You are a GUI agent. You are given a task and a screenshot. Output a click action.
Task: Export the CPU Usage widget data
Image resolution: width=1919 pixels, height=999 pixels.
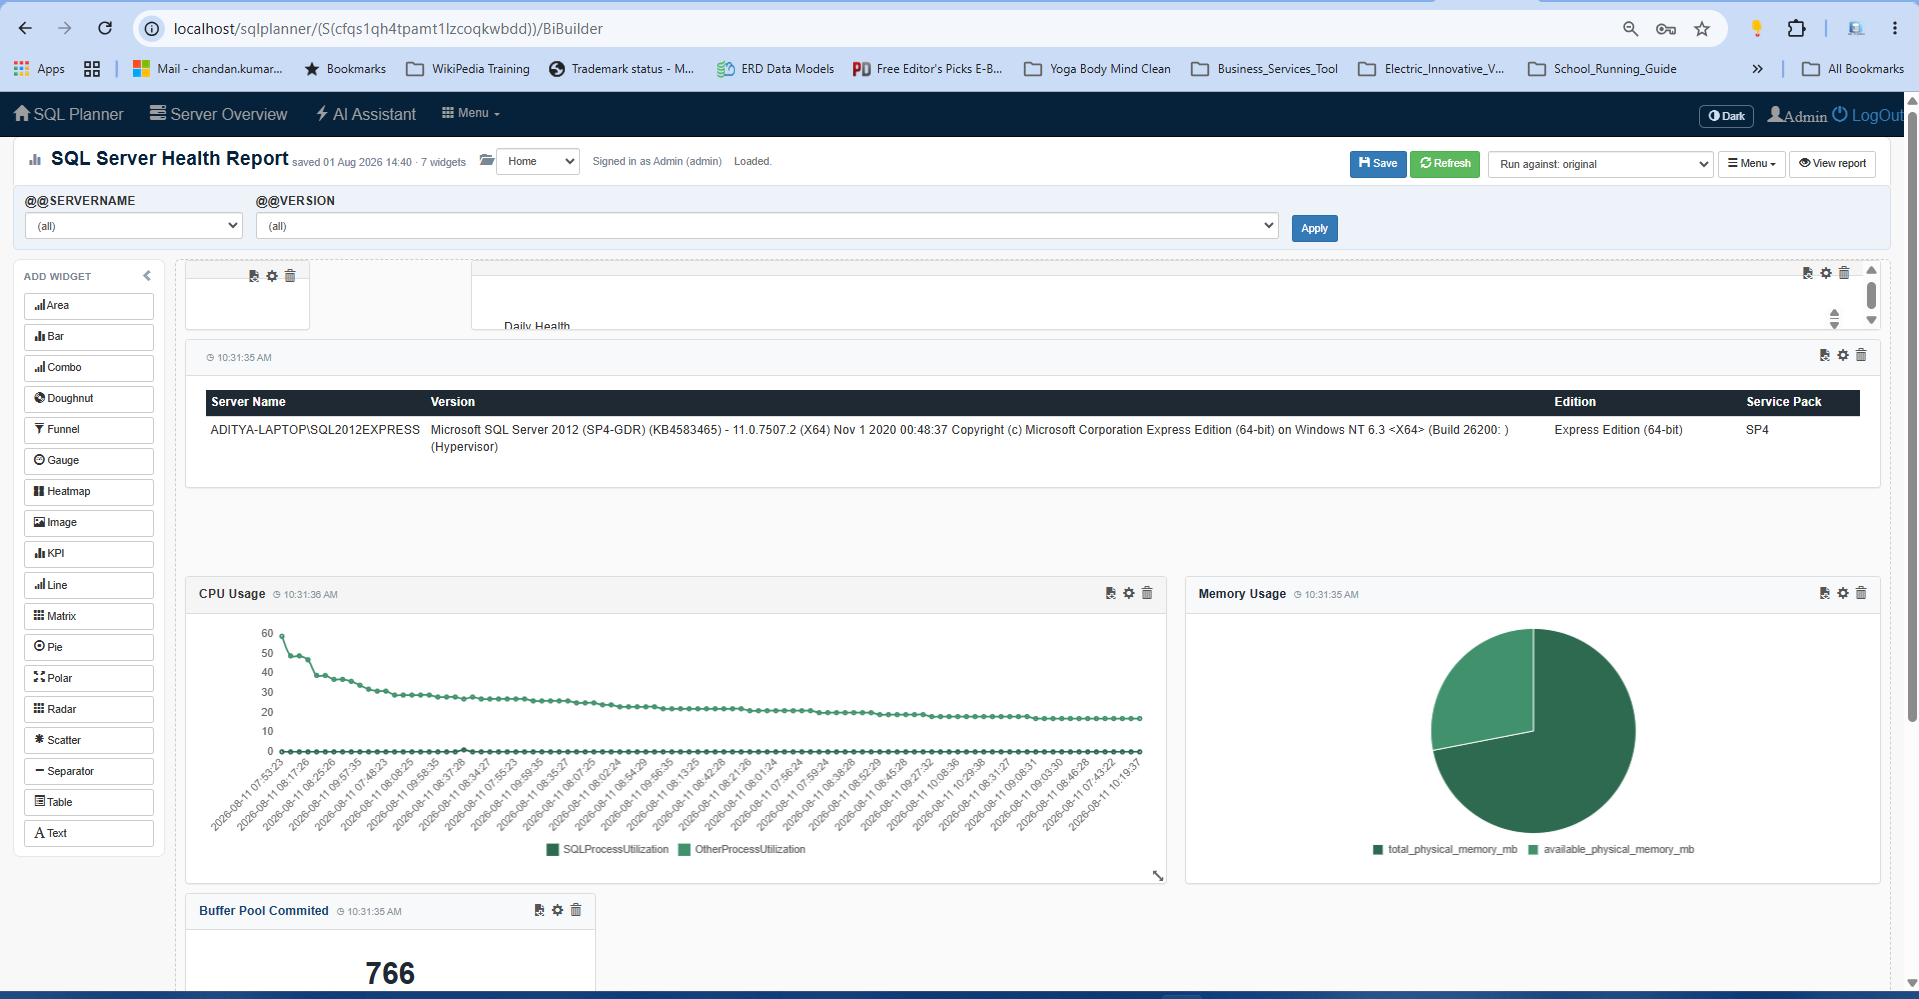(1110, 593)
